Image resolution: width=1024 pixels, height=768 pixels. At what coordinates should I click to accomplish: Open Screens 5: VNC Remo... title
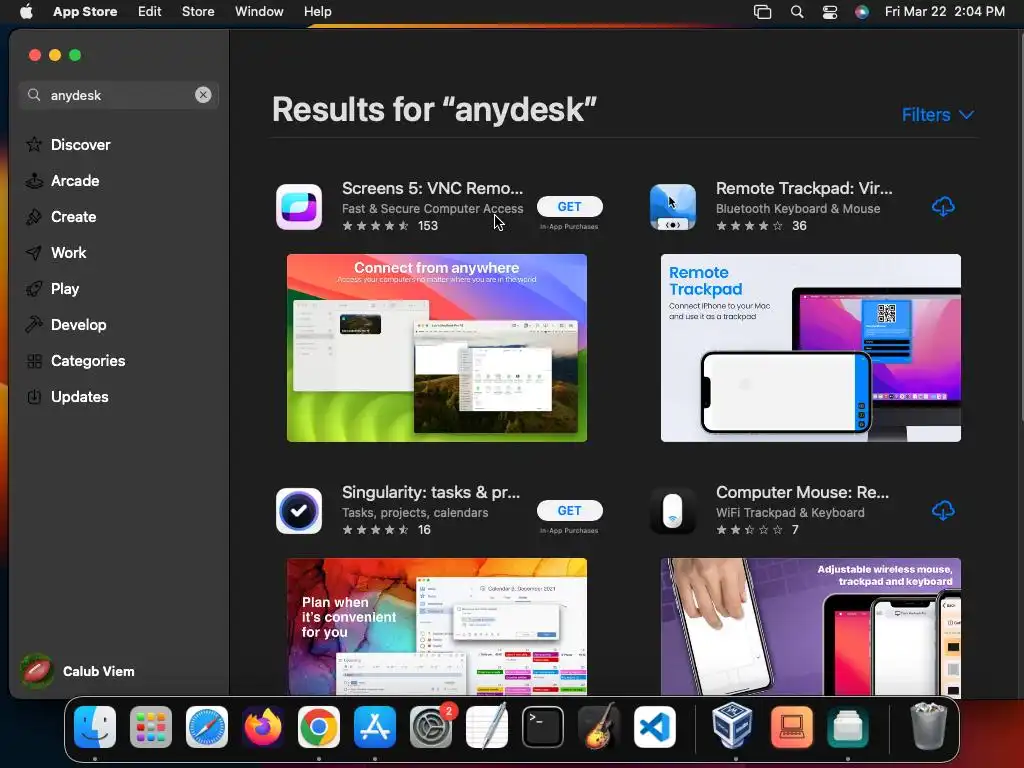click(432, 188)
